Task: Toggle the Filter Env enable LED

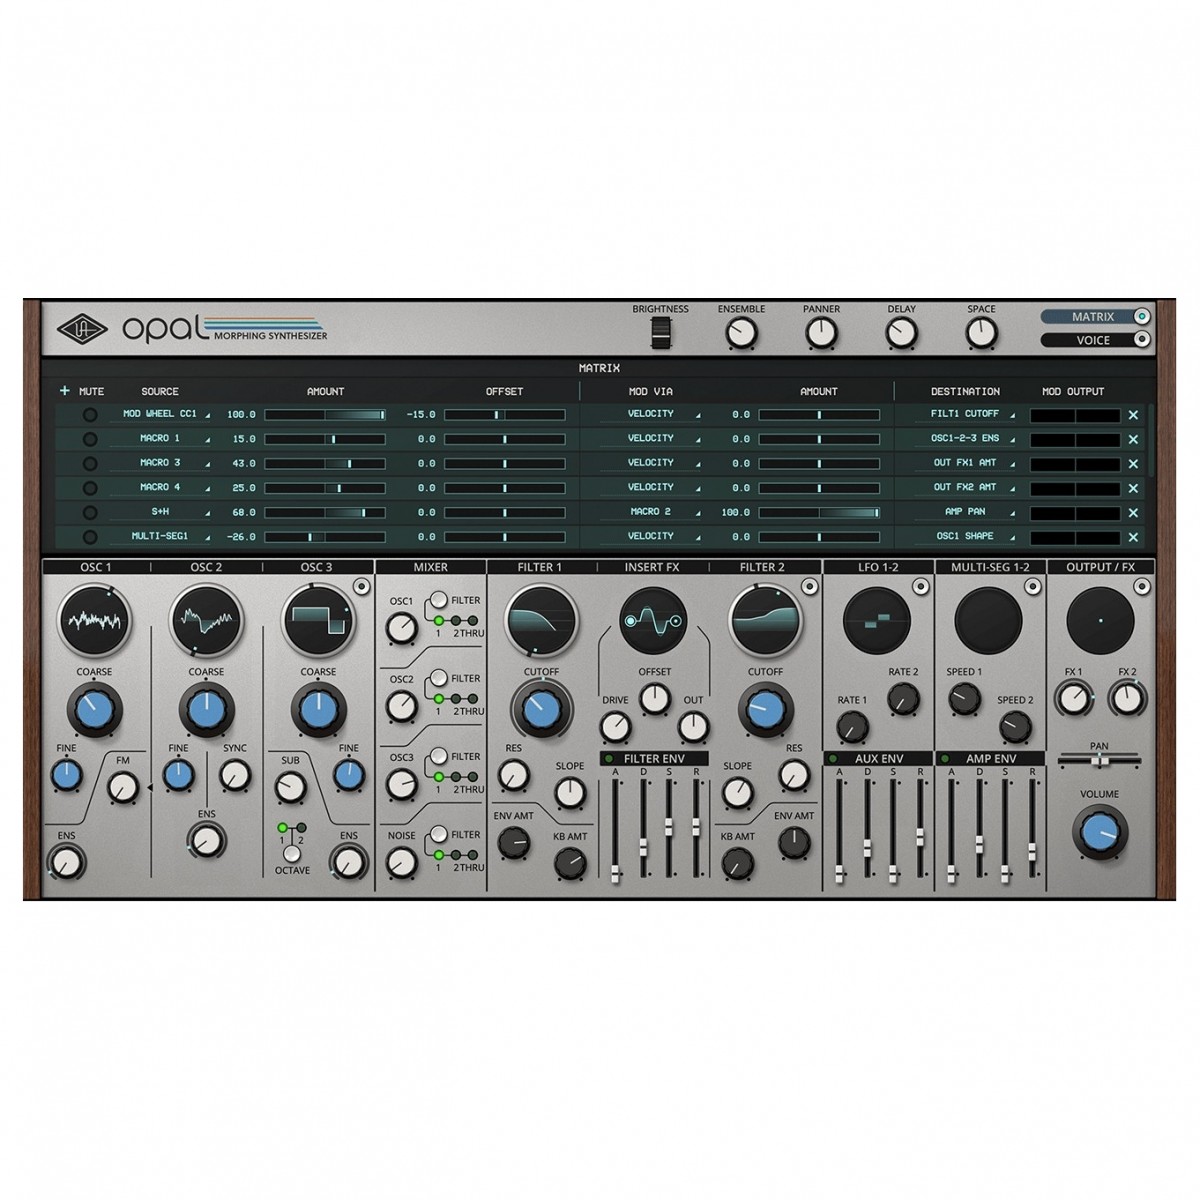Action: coord(607,759)
